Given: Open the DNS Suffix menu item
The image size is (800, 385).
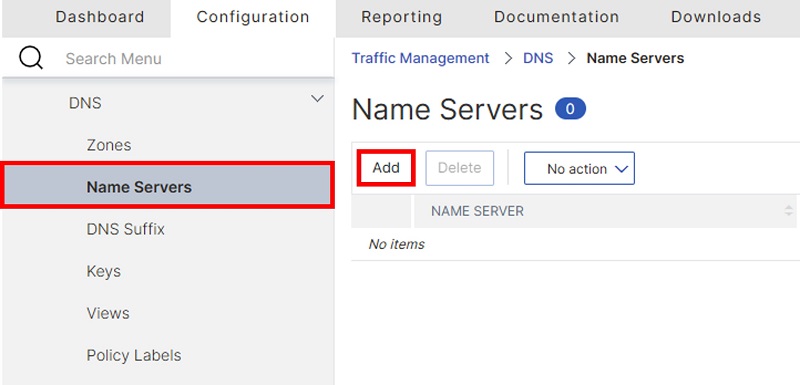Looking at the screenshot, I should (126, 229).
